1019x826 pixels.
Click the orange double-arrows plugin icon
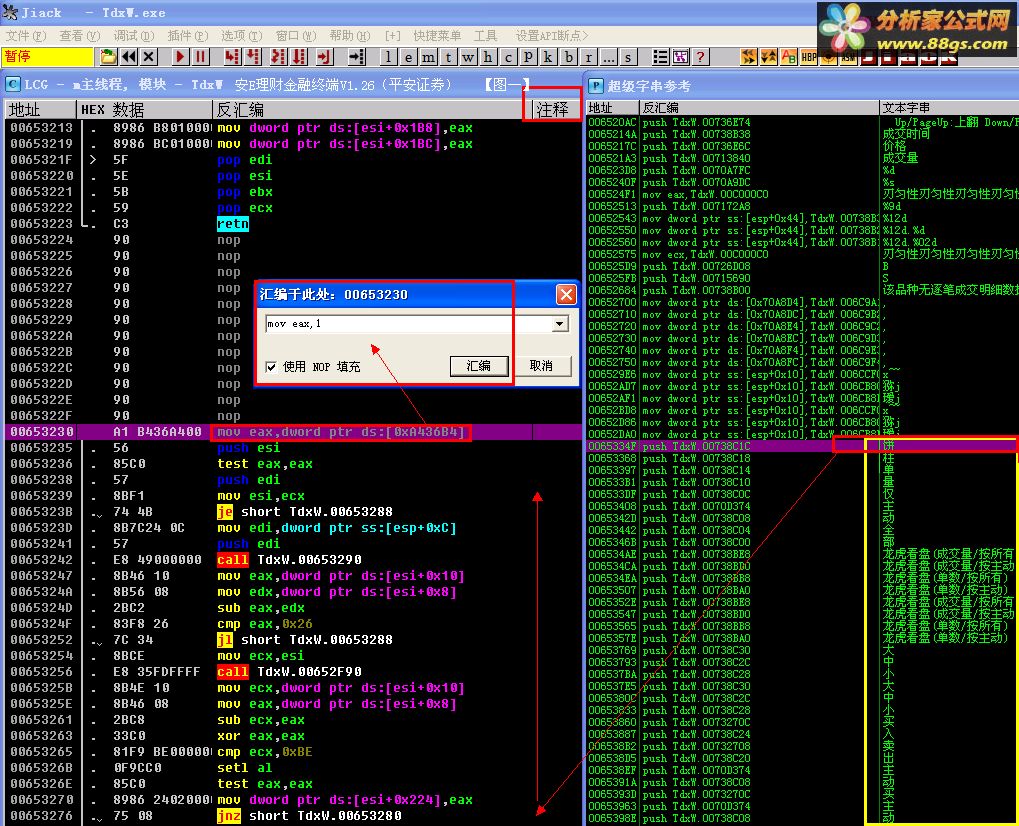(749, 57)
